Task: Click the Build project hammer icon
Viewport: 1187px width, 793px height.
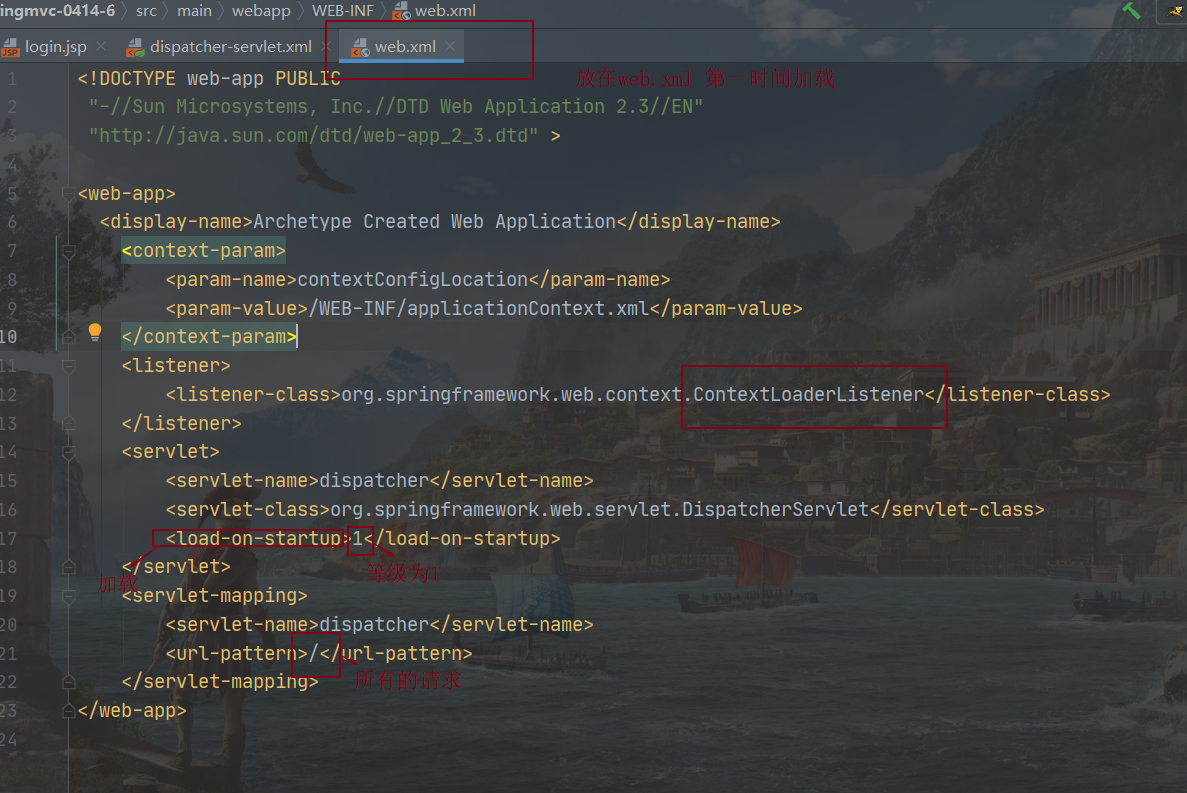Action: point(1131,11)
